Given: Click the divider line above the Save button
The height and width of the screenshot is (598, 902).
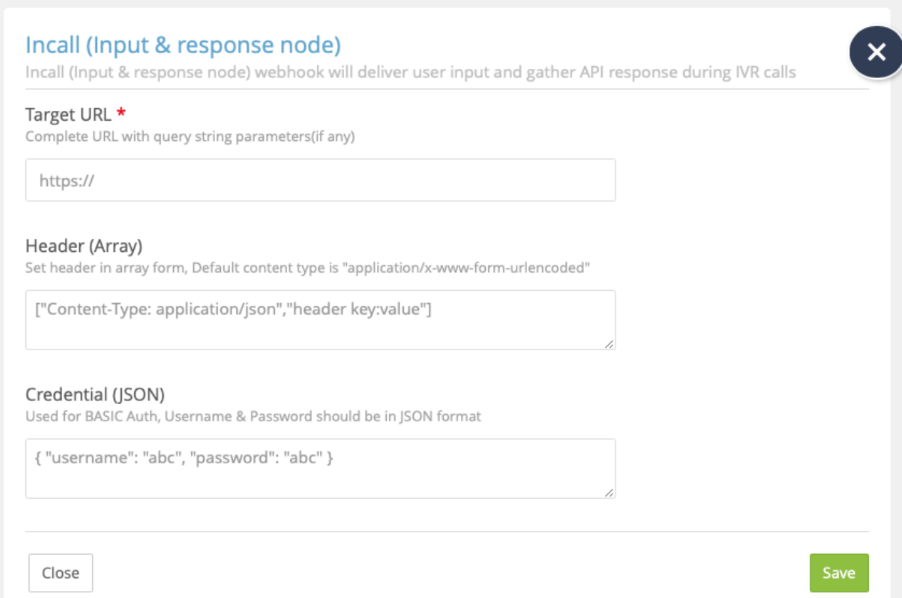Looking at the screenshot, I should coord(447,531).
